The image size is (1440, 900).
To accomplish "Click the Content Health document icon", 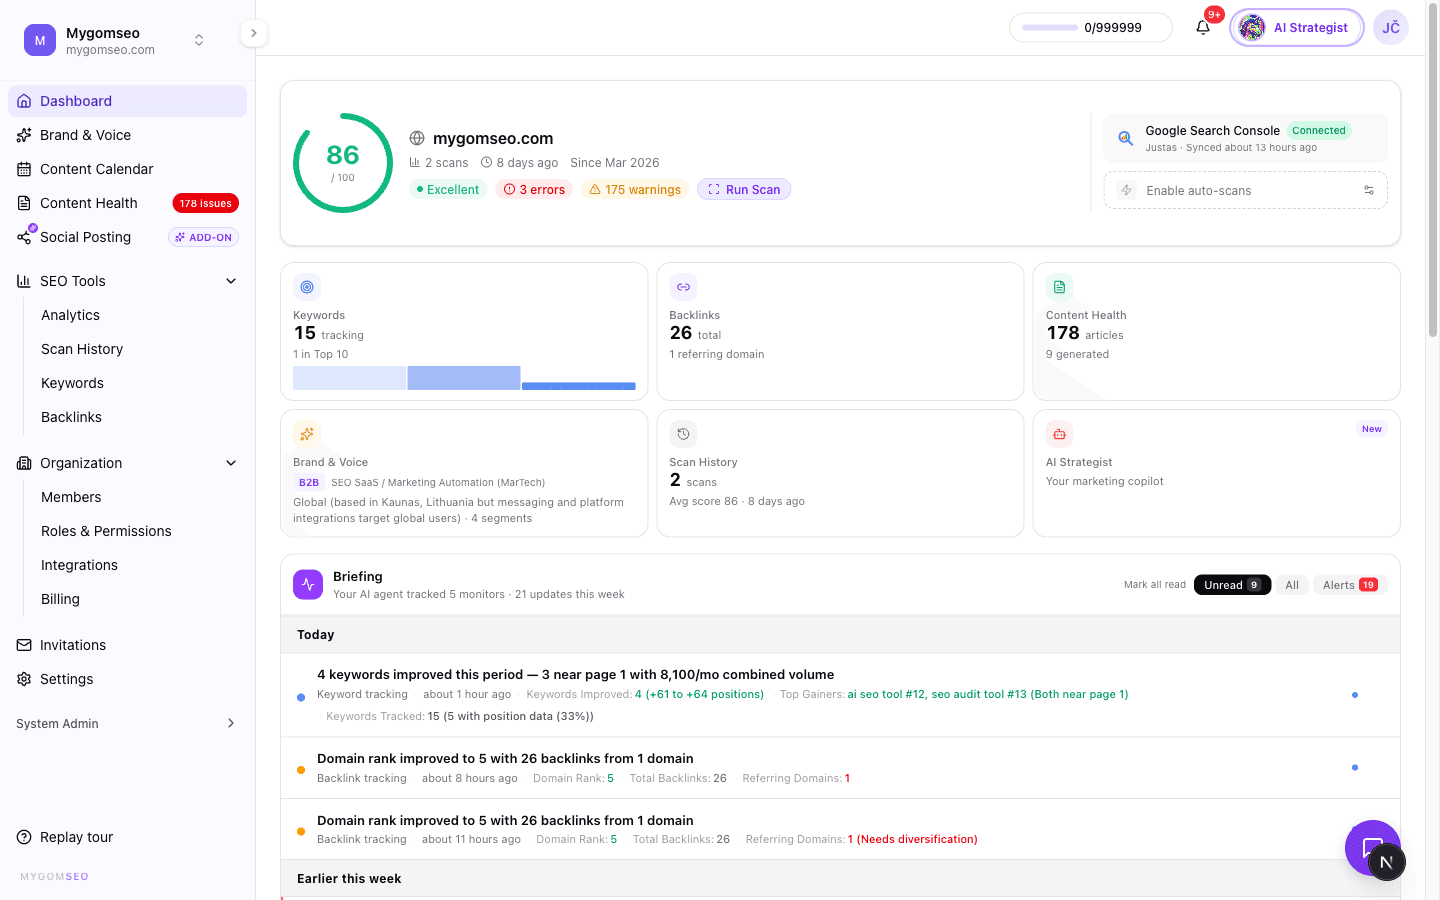I will tap(1059, 286).
